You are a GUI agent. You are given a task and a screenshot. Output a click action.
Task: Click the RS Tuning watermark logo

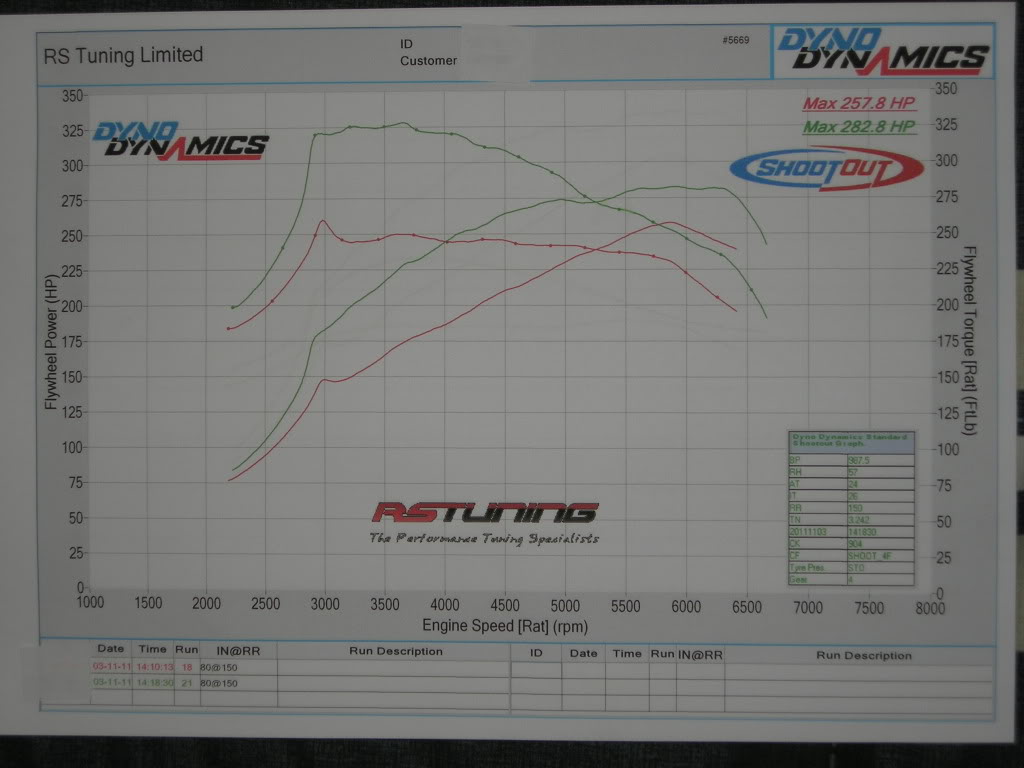(484, 514)
